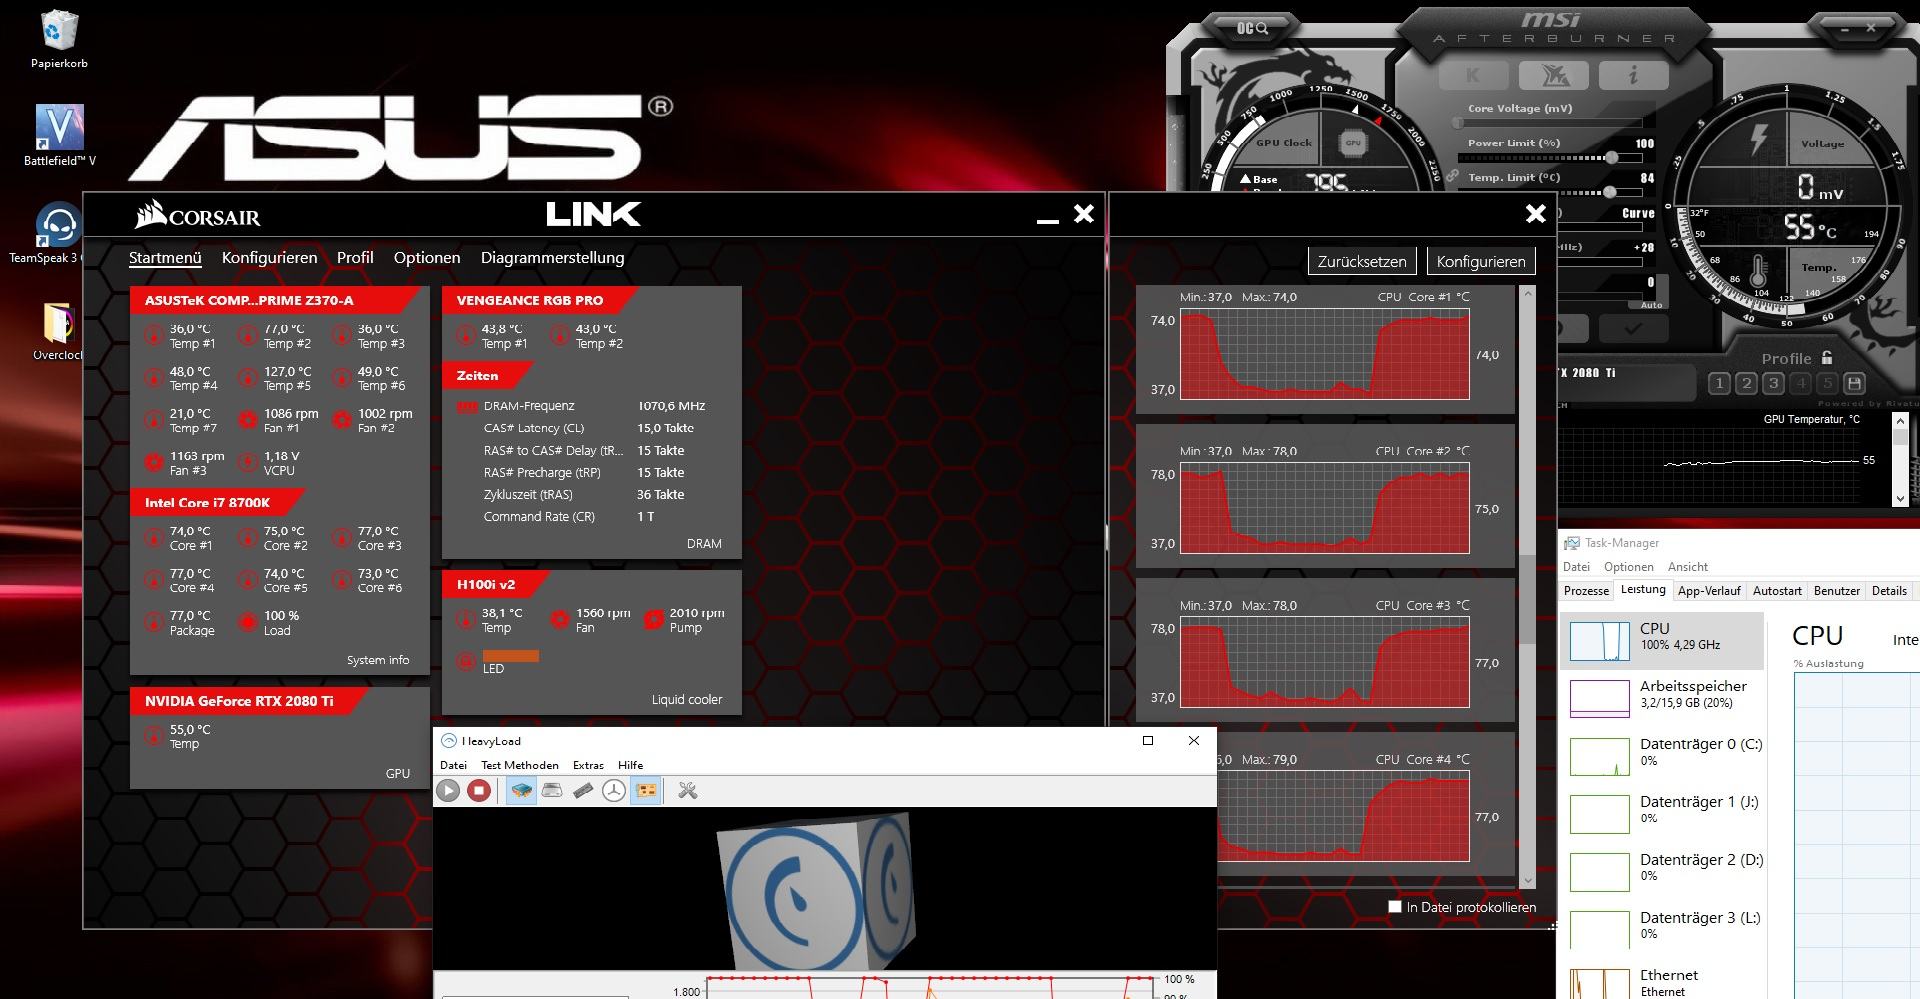Select the Afterburner airplane-logo button
This screenshot has height=999, width=1920.
(x=1553, y=75)
